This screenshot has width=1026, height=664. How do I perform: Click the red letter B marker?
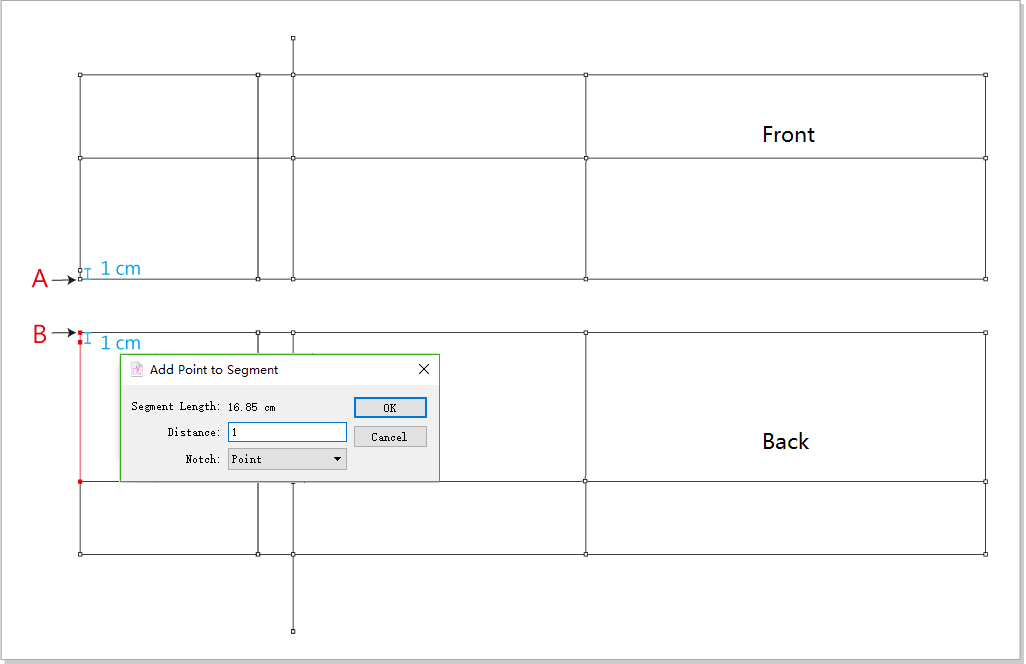click(x=40, y=334)
